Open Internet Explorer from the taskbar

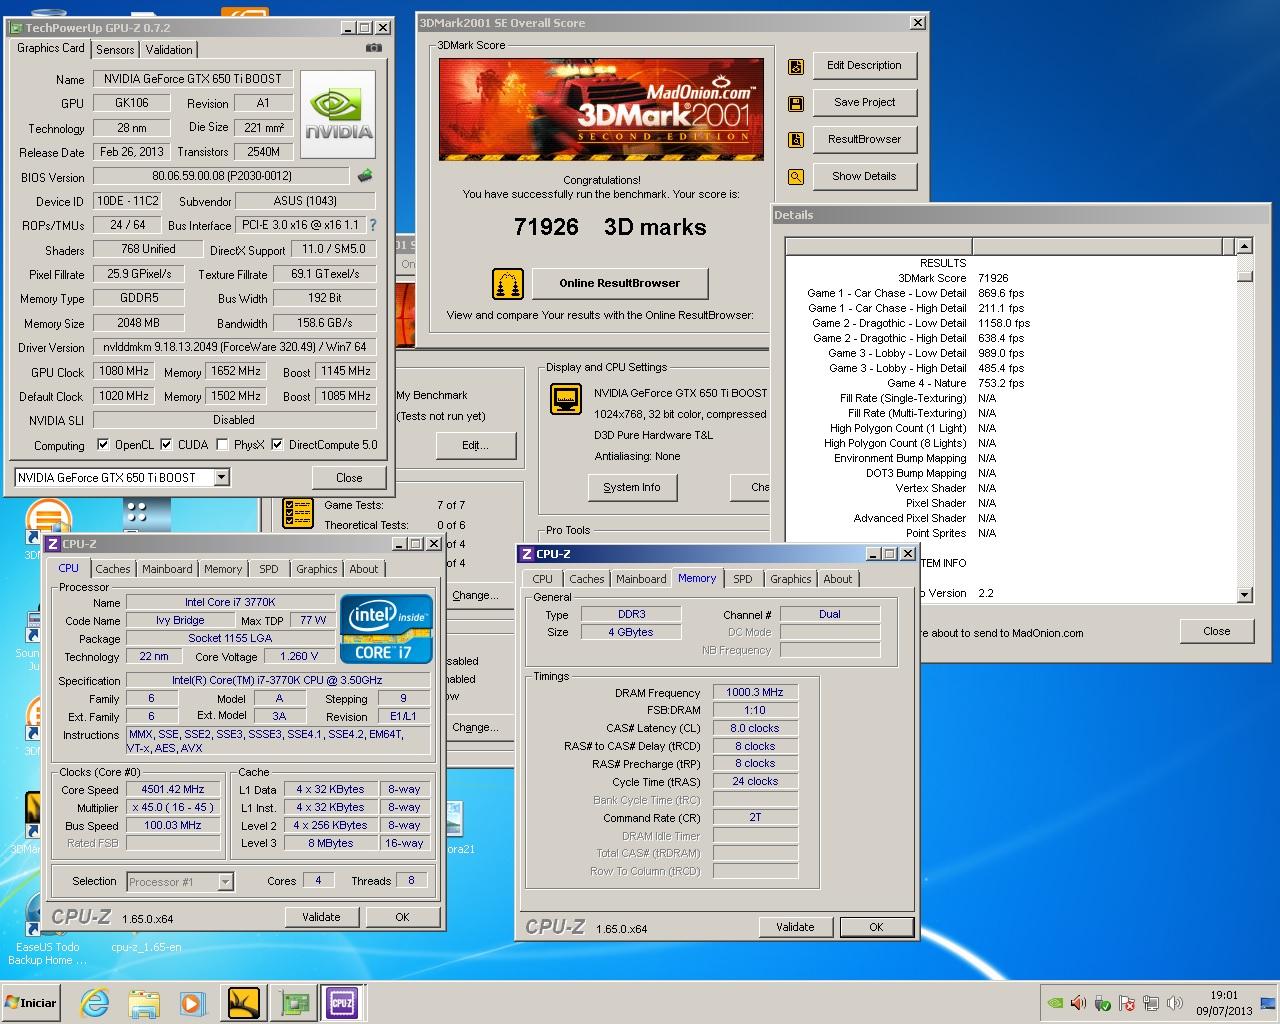[94, 1002]
